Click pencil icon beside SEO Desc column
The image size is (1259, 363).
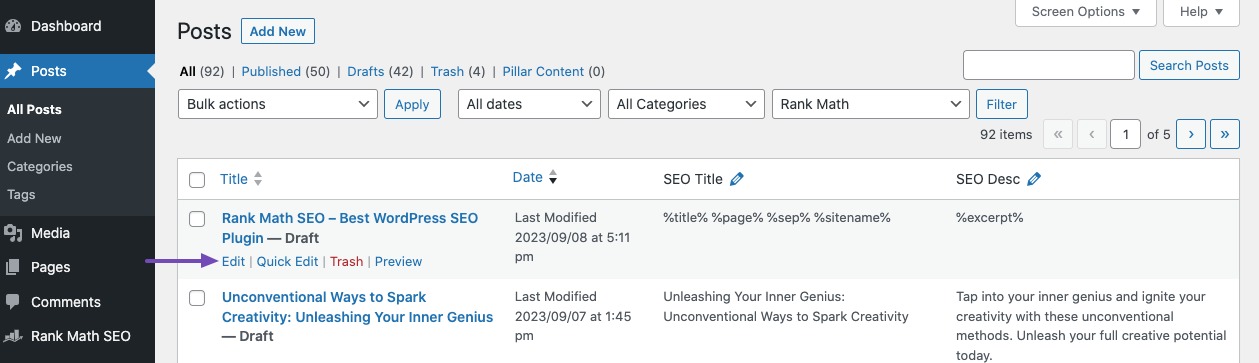point(1034,179)
